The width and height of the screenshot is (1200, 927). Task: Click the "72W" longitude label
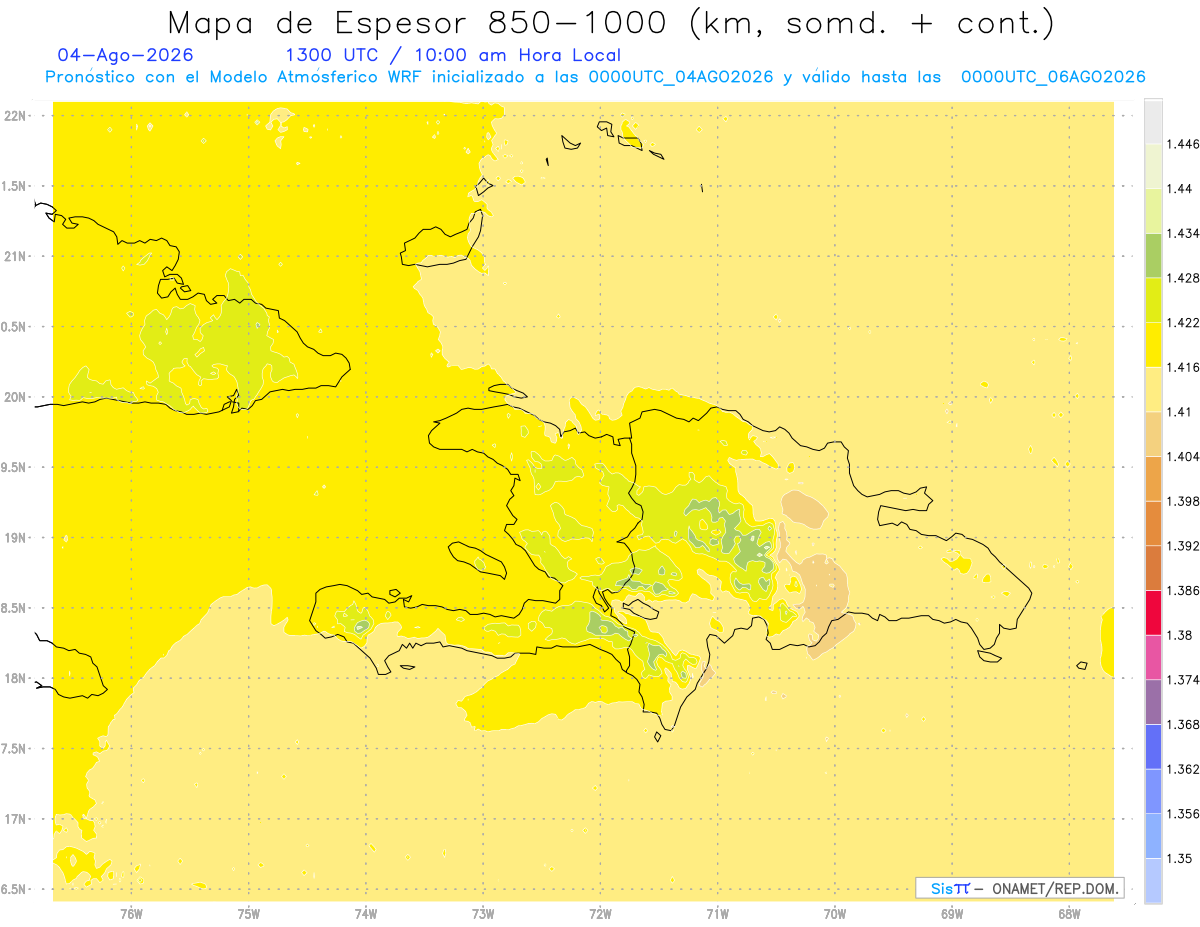tap(600, 913)
